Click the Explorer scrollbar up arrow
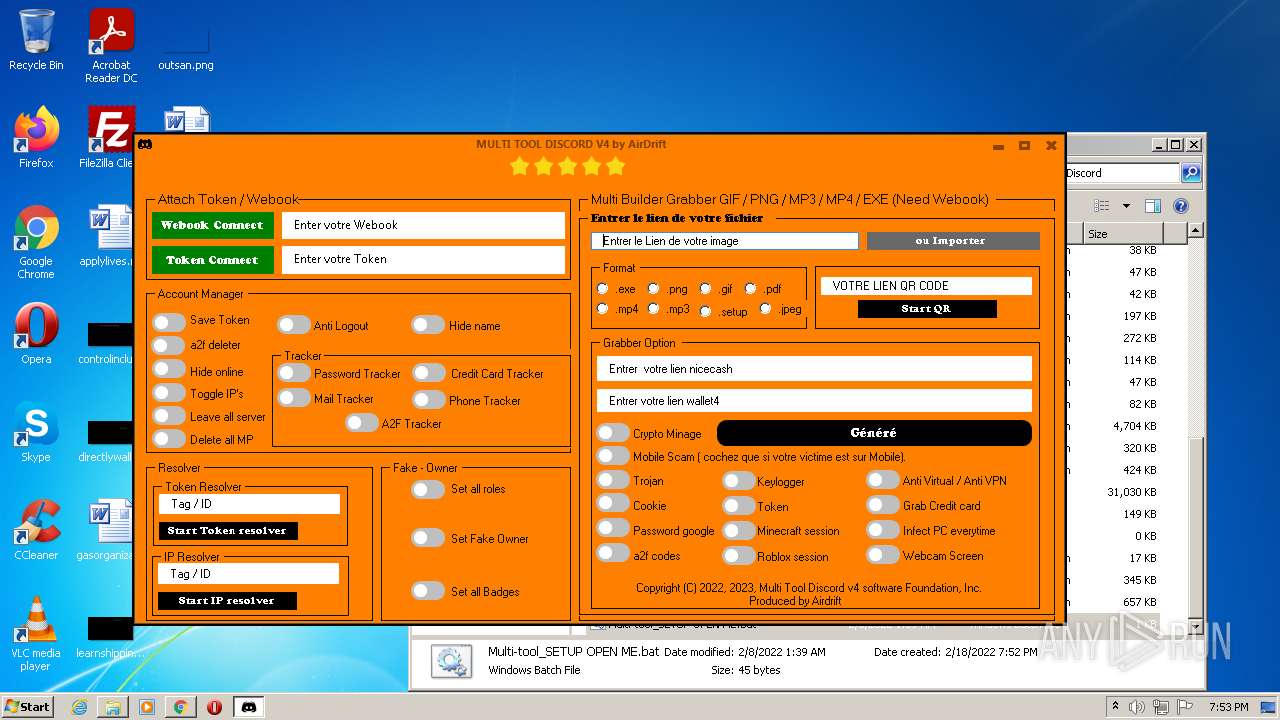1280x720 pixels. (x=1195, y=233)
